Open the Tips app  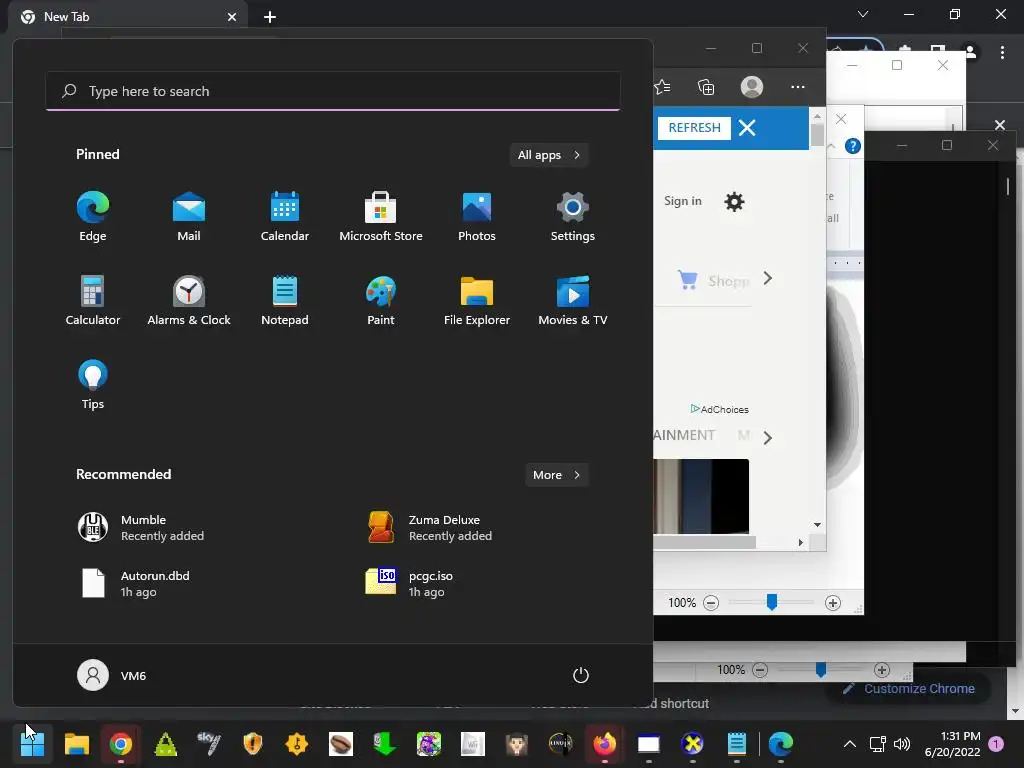pos(93,385)
